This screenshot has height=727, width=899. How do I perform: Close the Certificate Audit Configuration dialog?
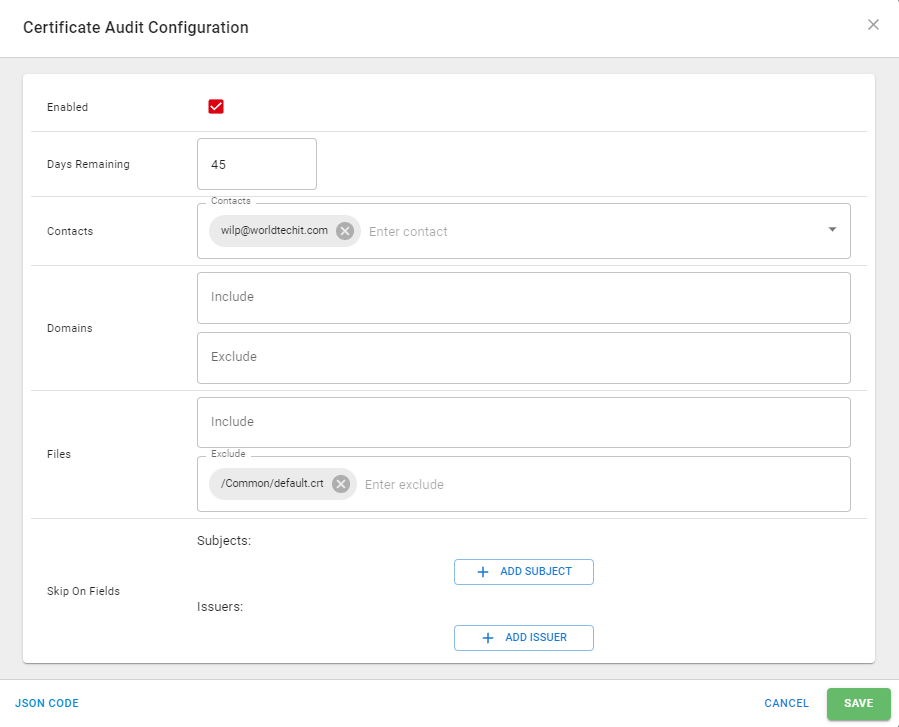(873, 25)
